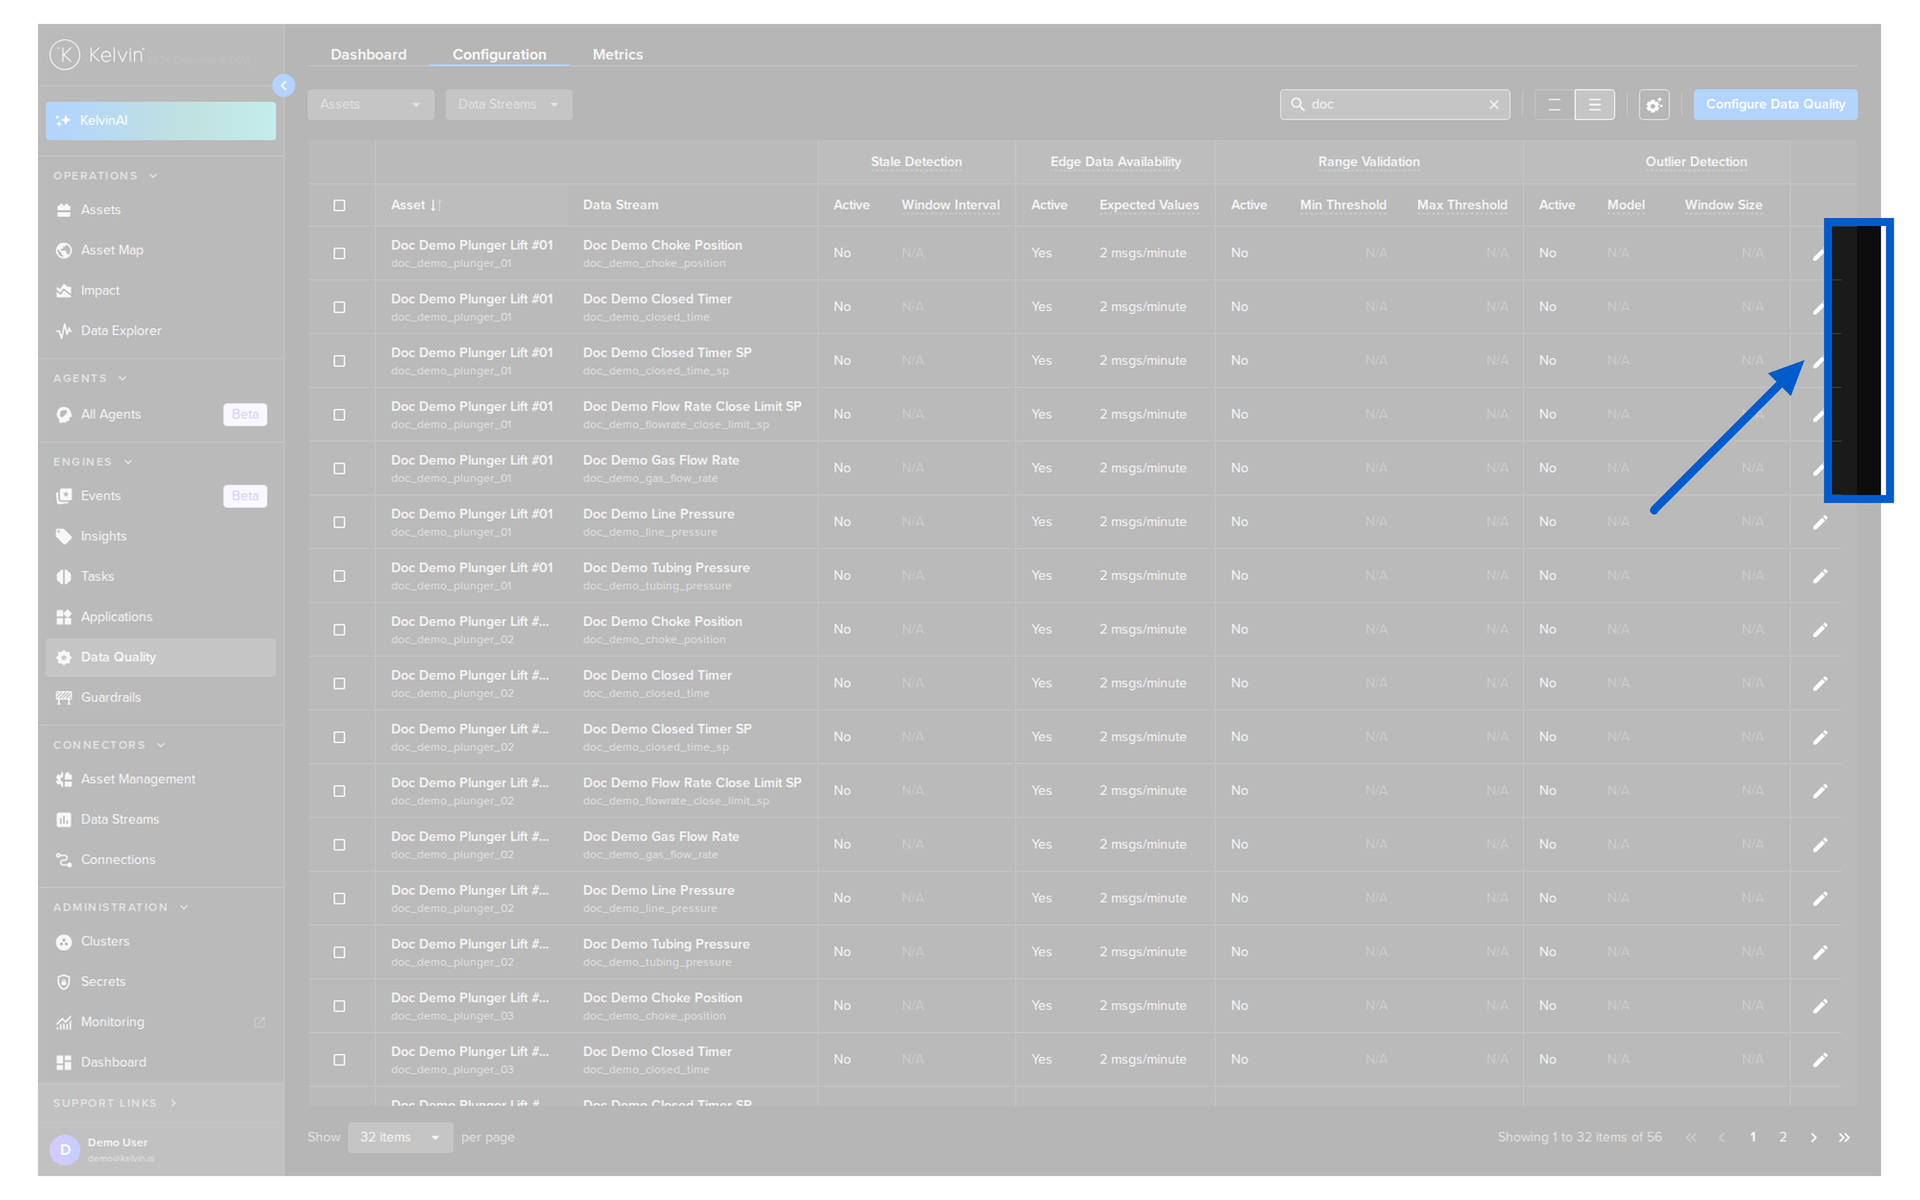
Task: Select all rows checkbox in header
Action: click(x=339, y=205)
